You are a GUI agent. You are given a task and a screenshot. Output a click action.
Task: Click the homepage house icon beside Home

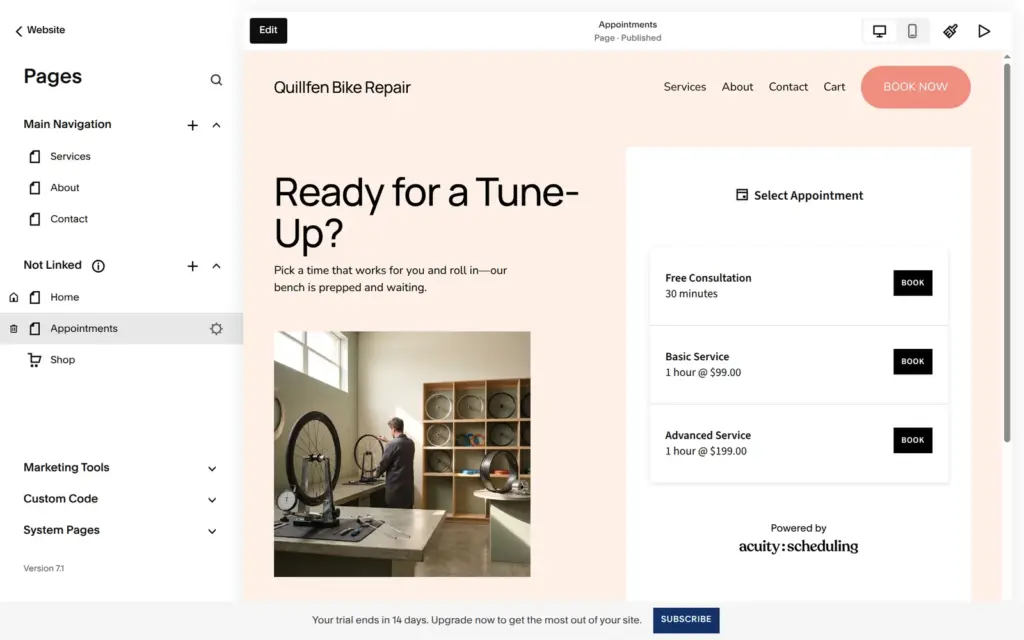click(14, 297)
